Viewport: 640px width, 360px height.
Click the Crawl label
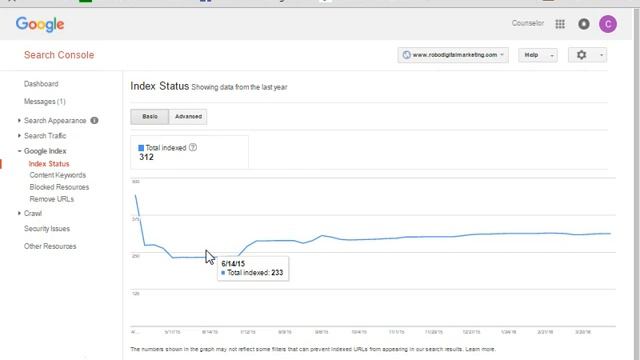[x=33, y=213]
